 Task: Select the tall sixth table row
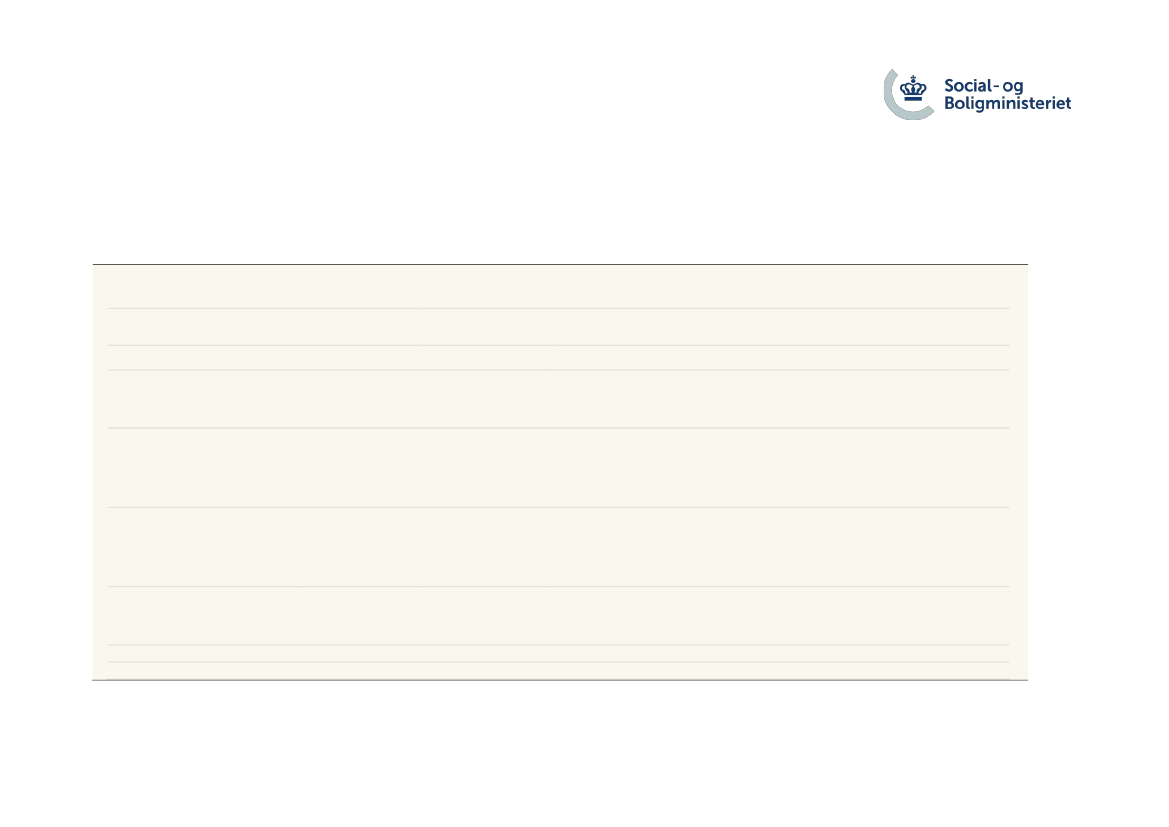coord(558,547)
